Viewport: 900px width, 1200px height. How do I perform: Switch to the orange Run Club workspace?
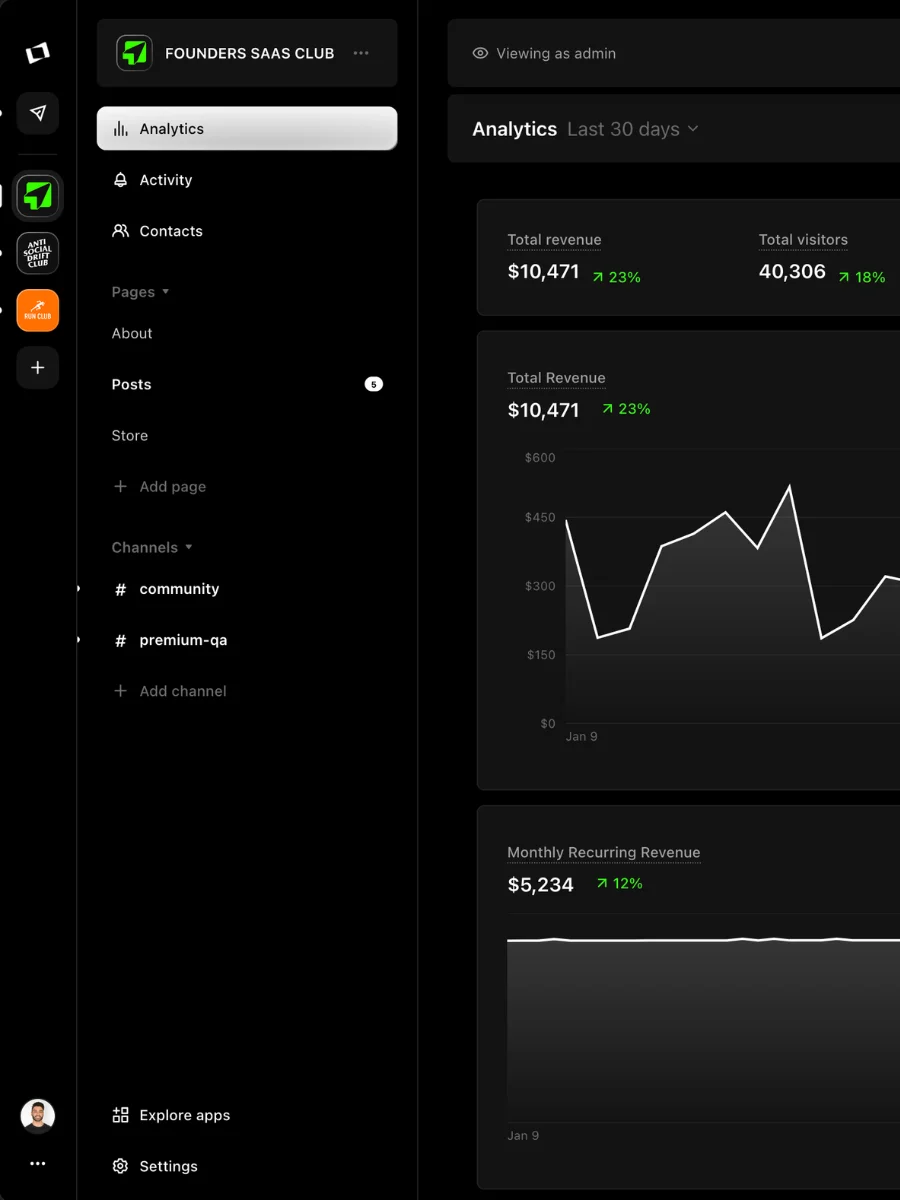37,310
